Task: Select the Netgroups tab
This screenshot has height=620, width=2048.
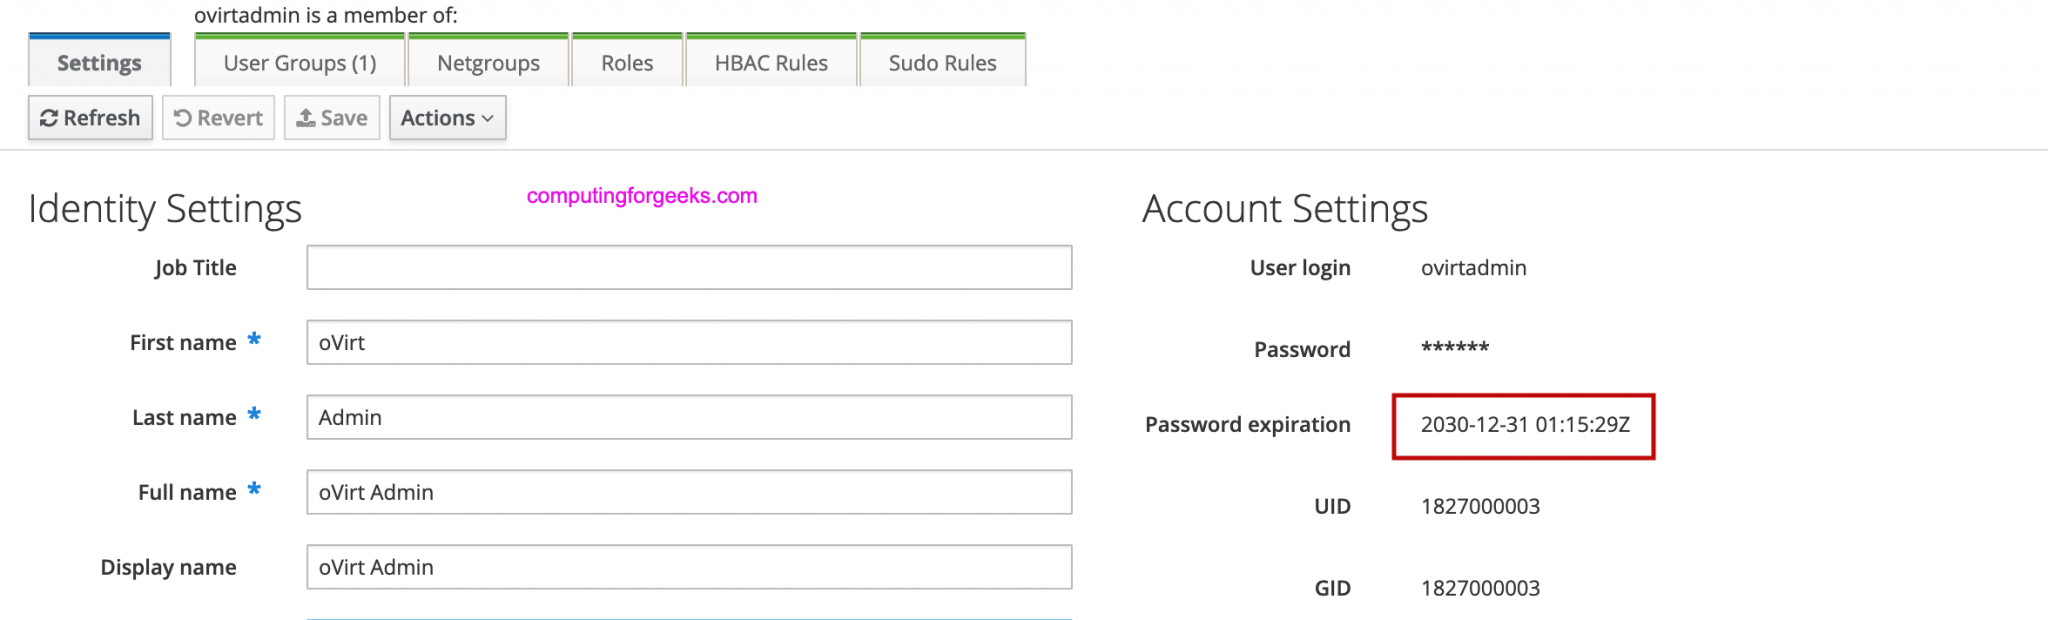Action: point(488,63)
